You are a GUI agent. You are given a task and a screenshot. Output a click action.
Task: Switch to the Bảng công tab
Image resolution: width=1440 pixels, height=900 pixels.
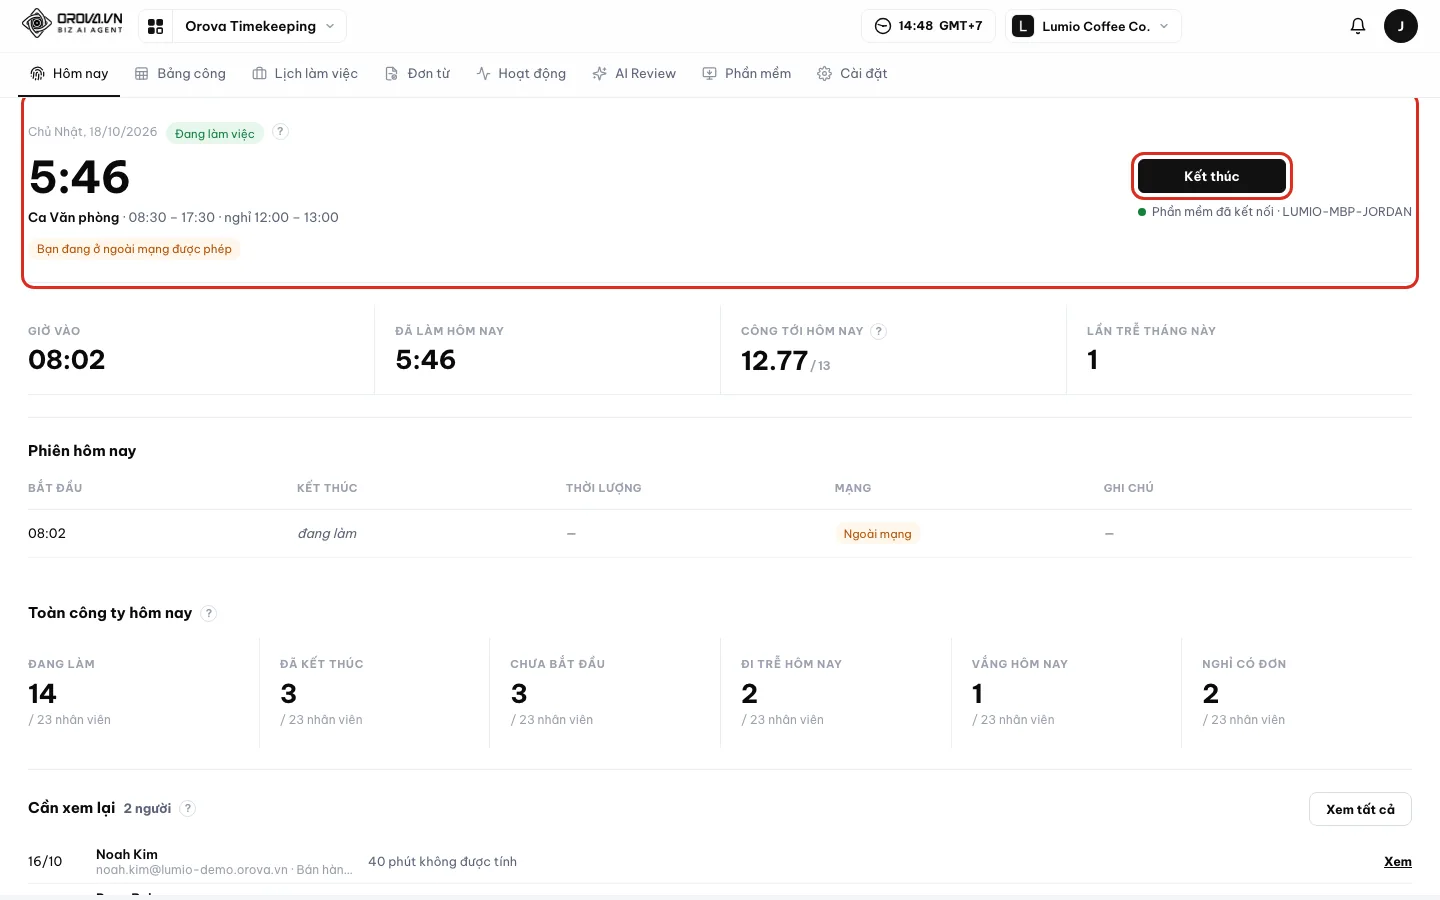click(x=180, y=74)
